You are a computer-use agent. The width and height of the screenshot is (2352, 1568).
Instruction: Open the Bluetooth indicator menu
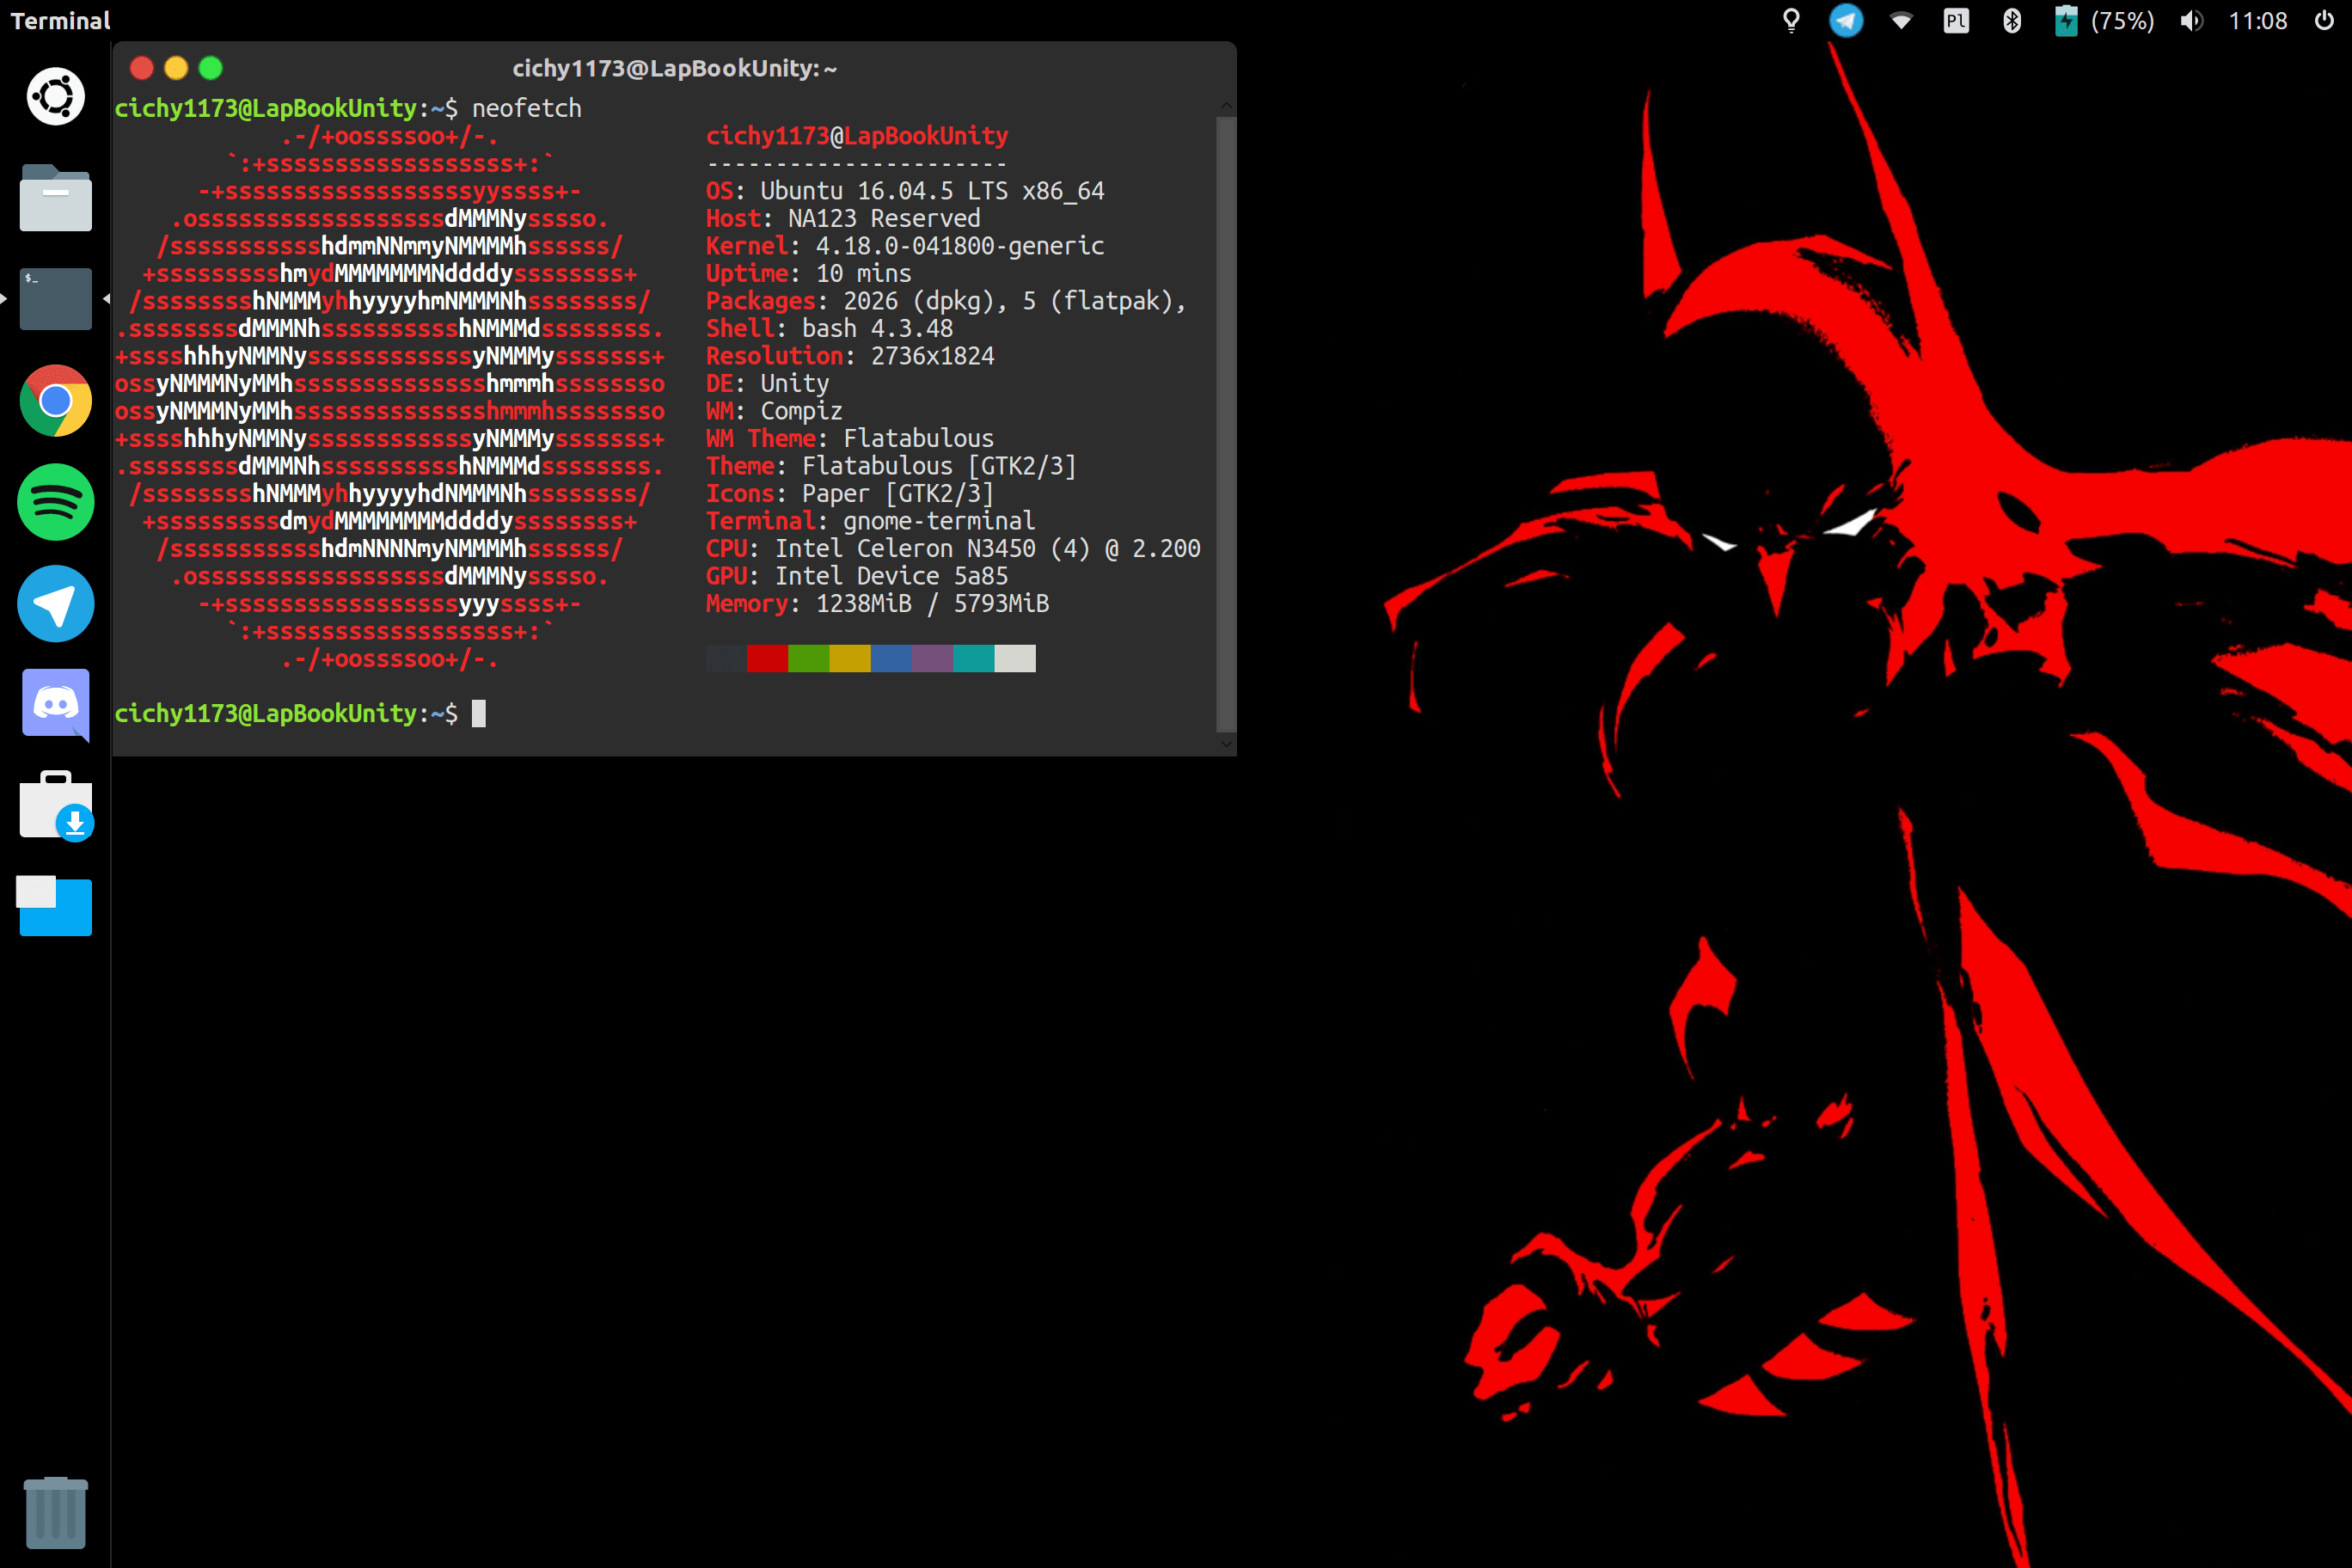coord(2011,21)
